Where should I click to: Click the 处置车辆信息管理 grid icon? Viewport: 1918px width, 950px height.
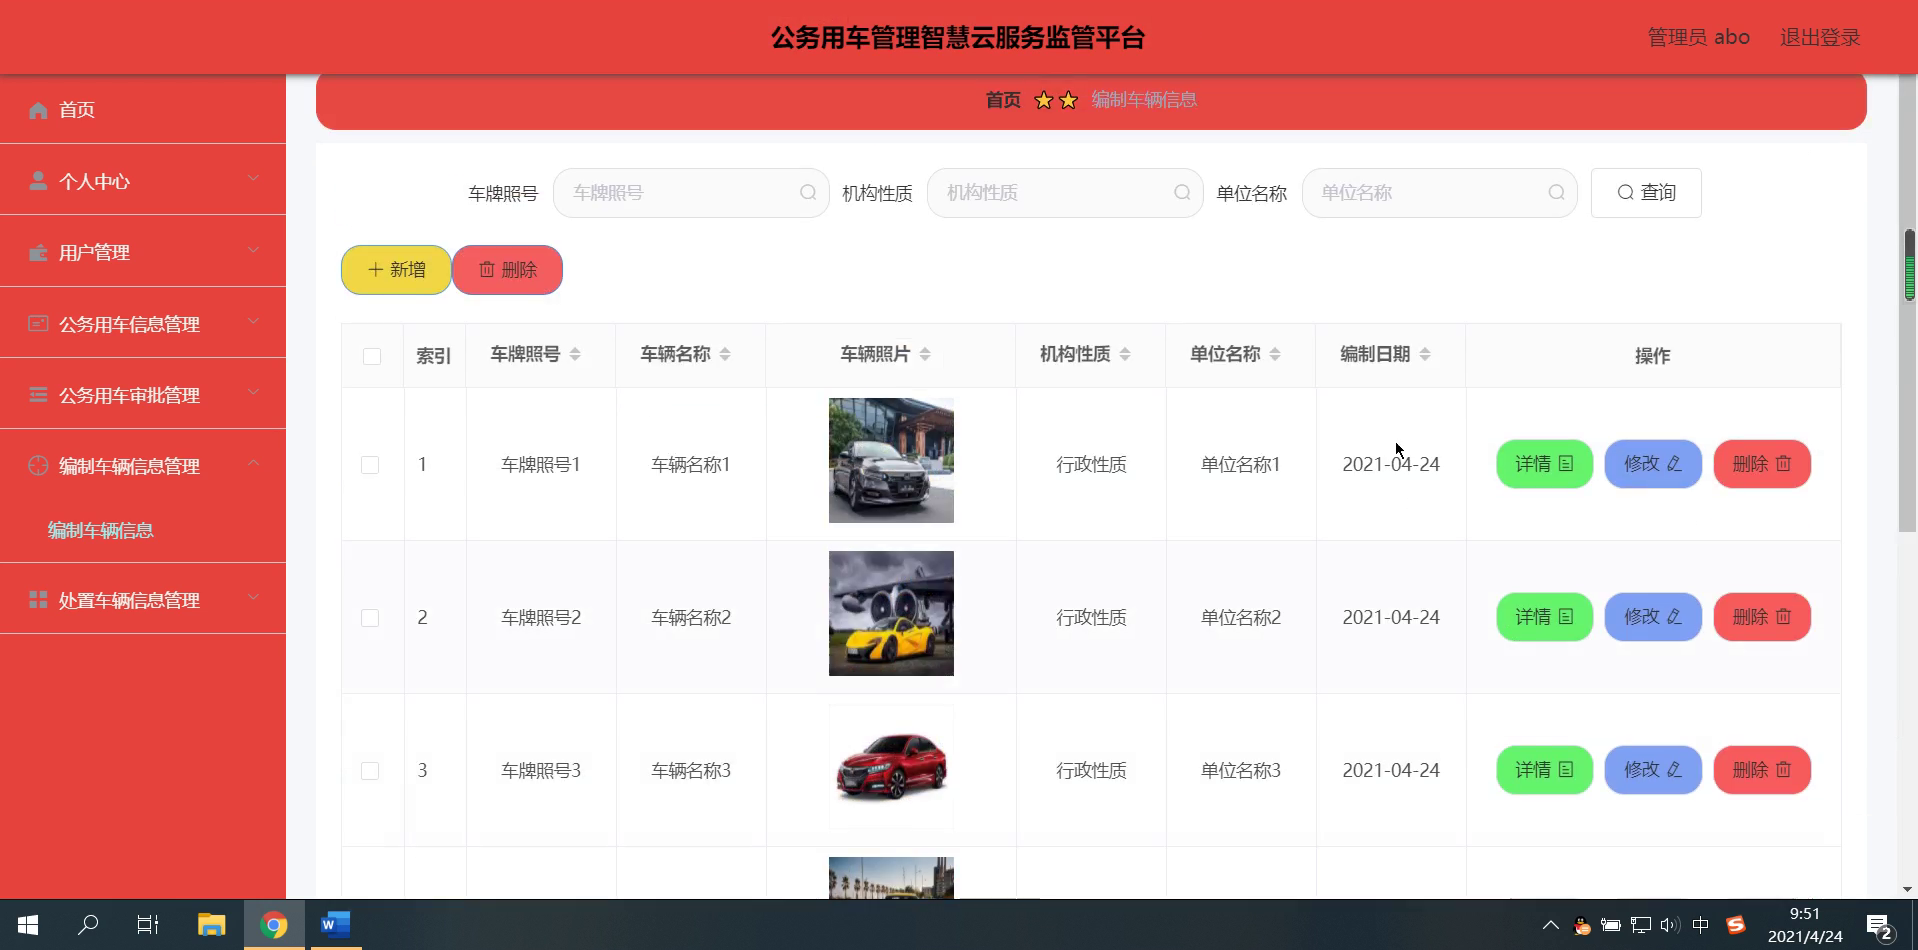(x=38, y=599)
